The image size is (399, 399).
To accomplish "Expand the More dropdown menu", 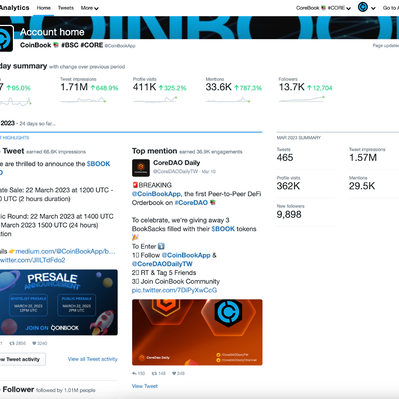I will (x=90, y=8).
